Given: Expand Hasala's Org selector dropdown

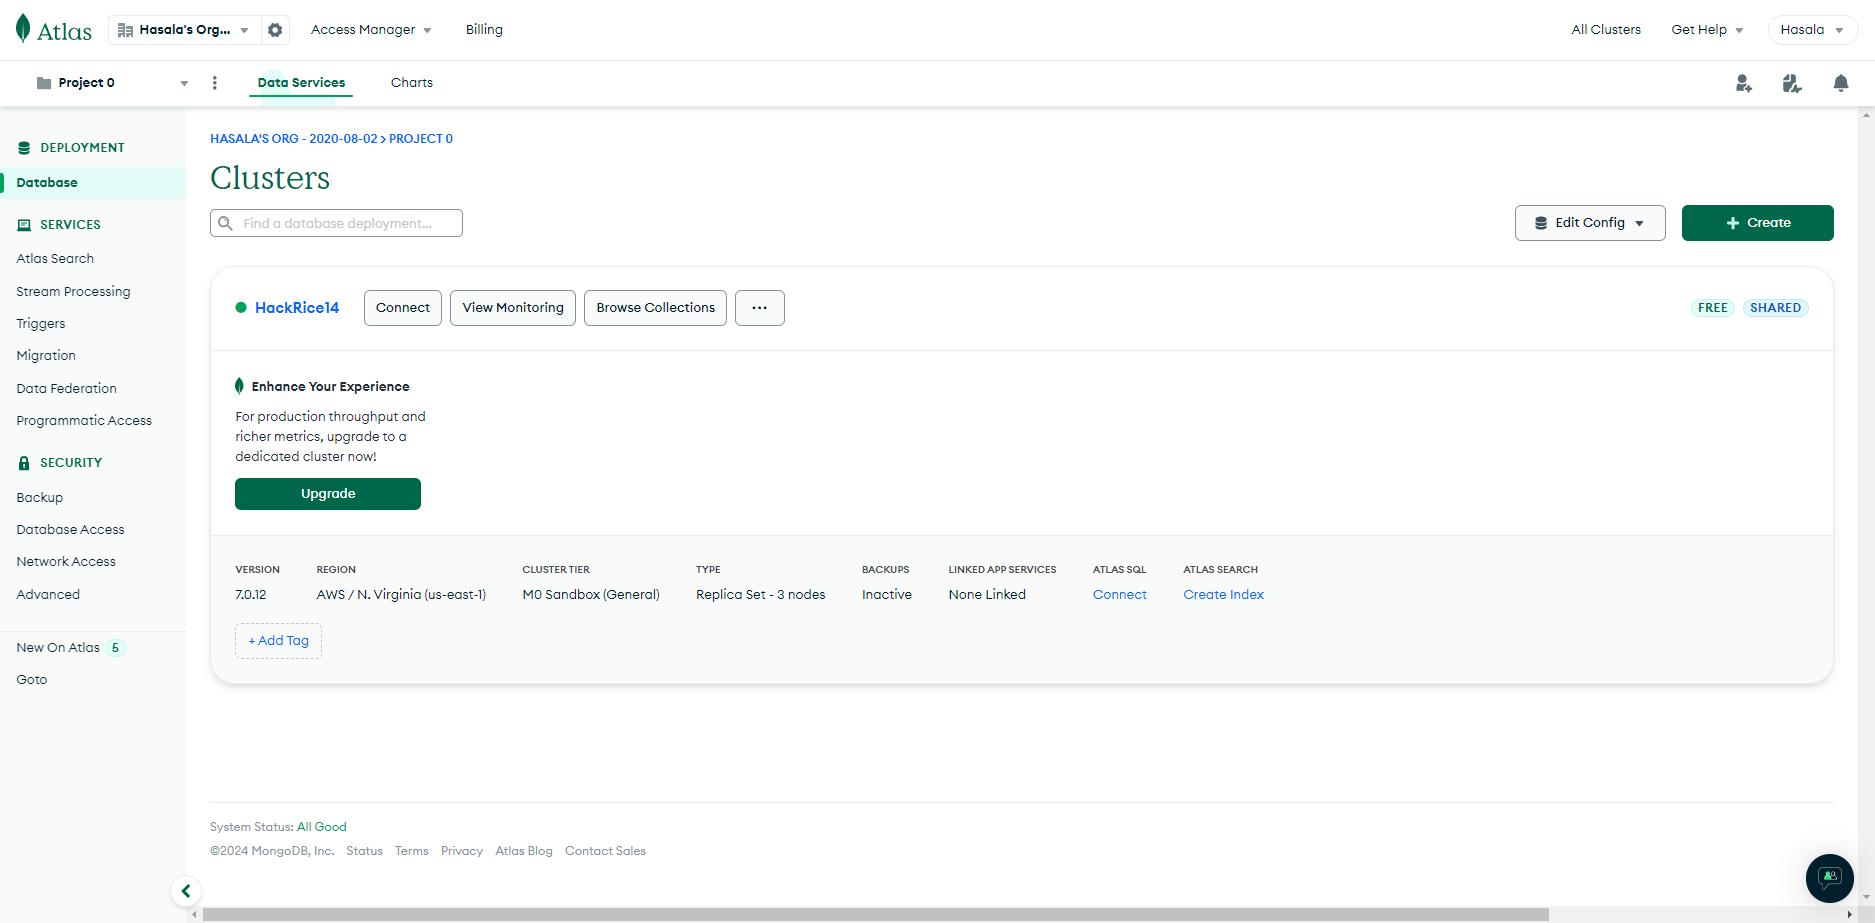Looking at the screenshot, I should pyautogui.click(x=184, y=30).
